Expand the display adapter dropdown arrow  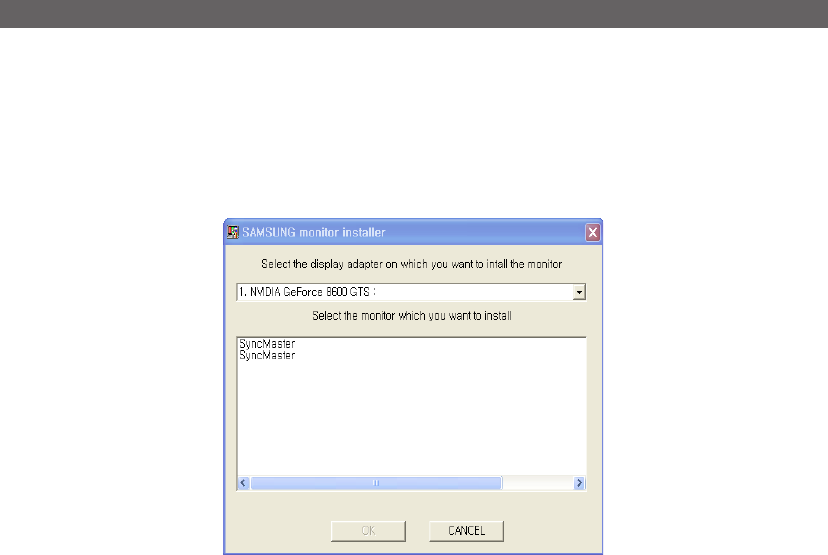click(579, 292)
